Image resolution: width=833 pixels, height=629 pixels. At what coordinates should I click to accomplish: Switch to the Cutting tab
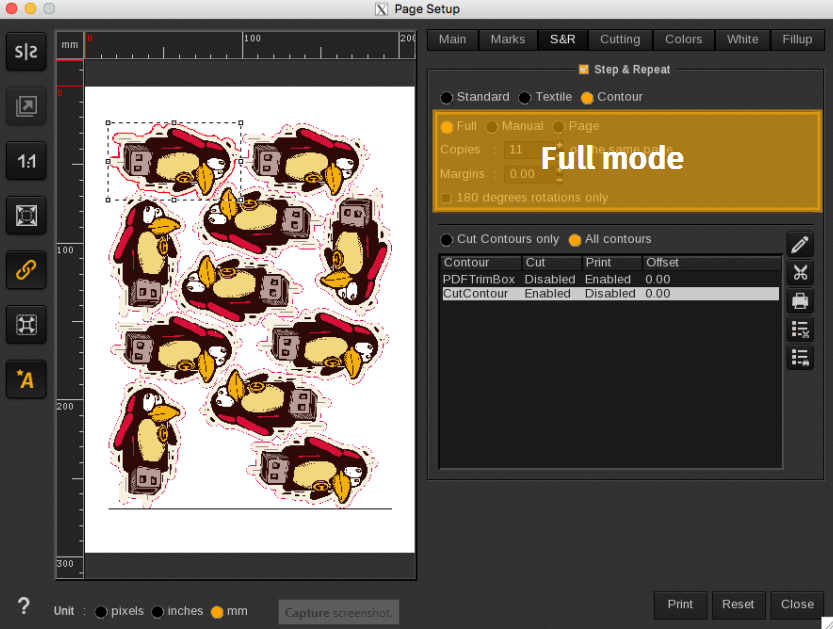[619, 40]
